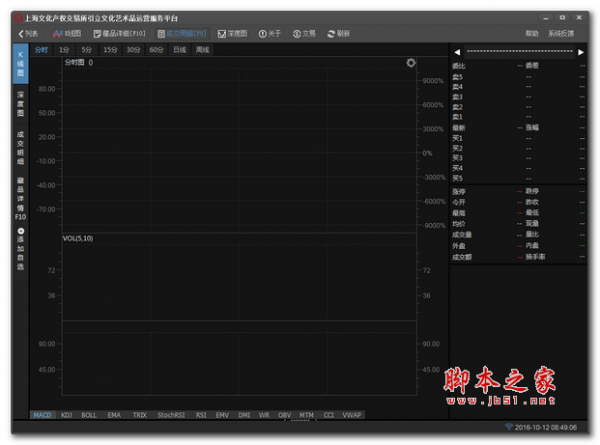The image size is (600, 445).
Task: Click the 今开 opening price label
Action: pos(459,202)
